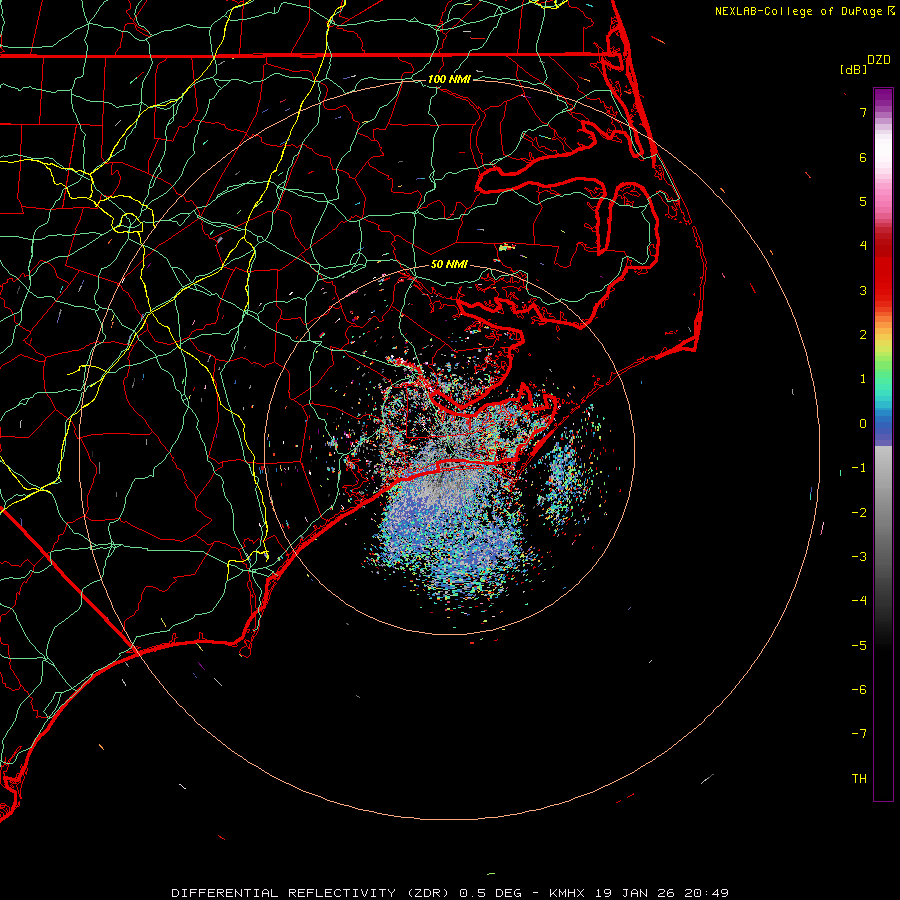Click the 1 value on the color scale
Viewport: 900px width, 900px height.
[x=863, y=379]
